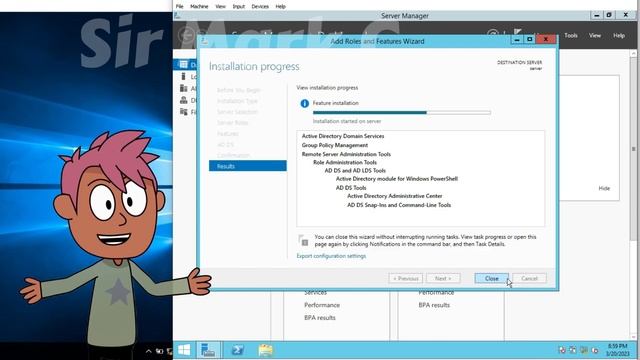Select the Results step in wizard sidebar
The height and width of the screenshot is (360, 640).
pyautogui.click(x=248, y=166)
